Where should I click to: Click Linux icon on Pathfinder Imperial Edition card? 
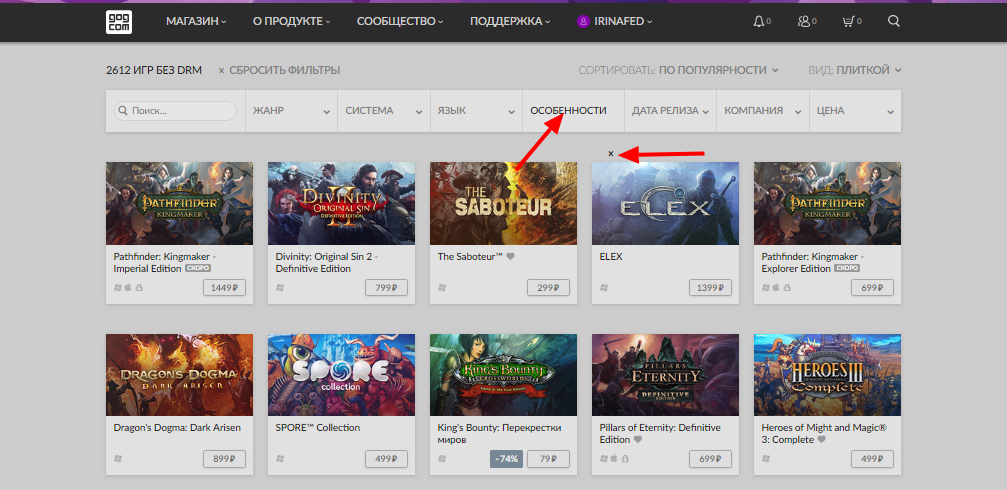point(139,288)
